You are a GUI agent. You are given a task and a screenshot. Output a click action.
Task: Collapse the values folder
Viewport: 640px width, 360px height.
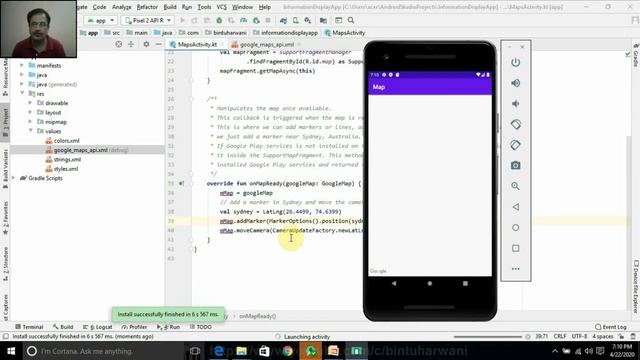(x=30, y=131)
